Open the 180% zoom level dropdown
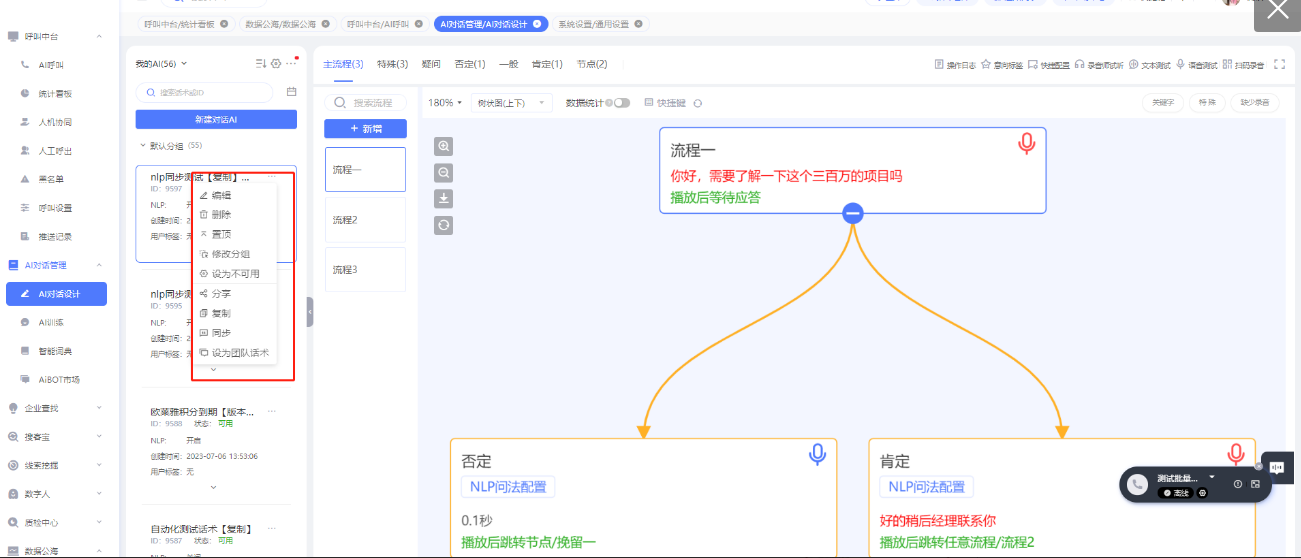This screenshot has width=1301, height=558. [x=444, y=103]
